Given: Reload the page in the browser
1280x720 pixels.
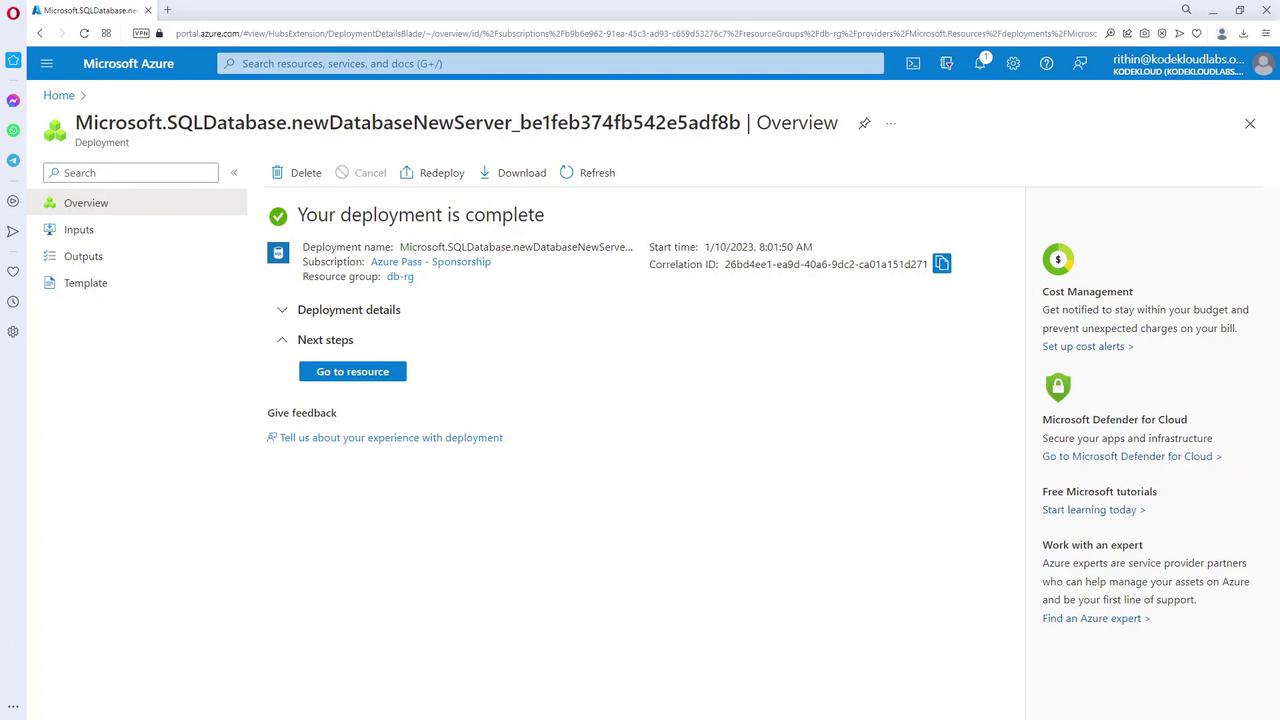Looking at the screenshot, I should (84, 33).
